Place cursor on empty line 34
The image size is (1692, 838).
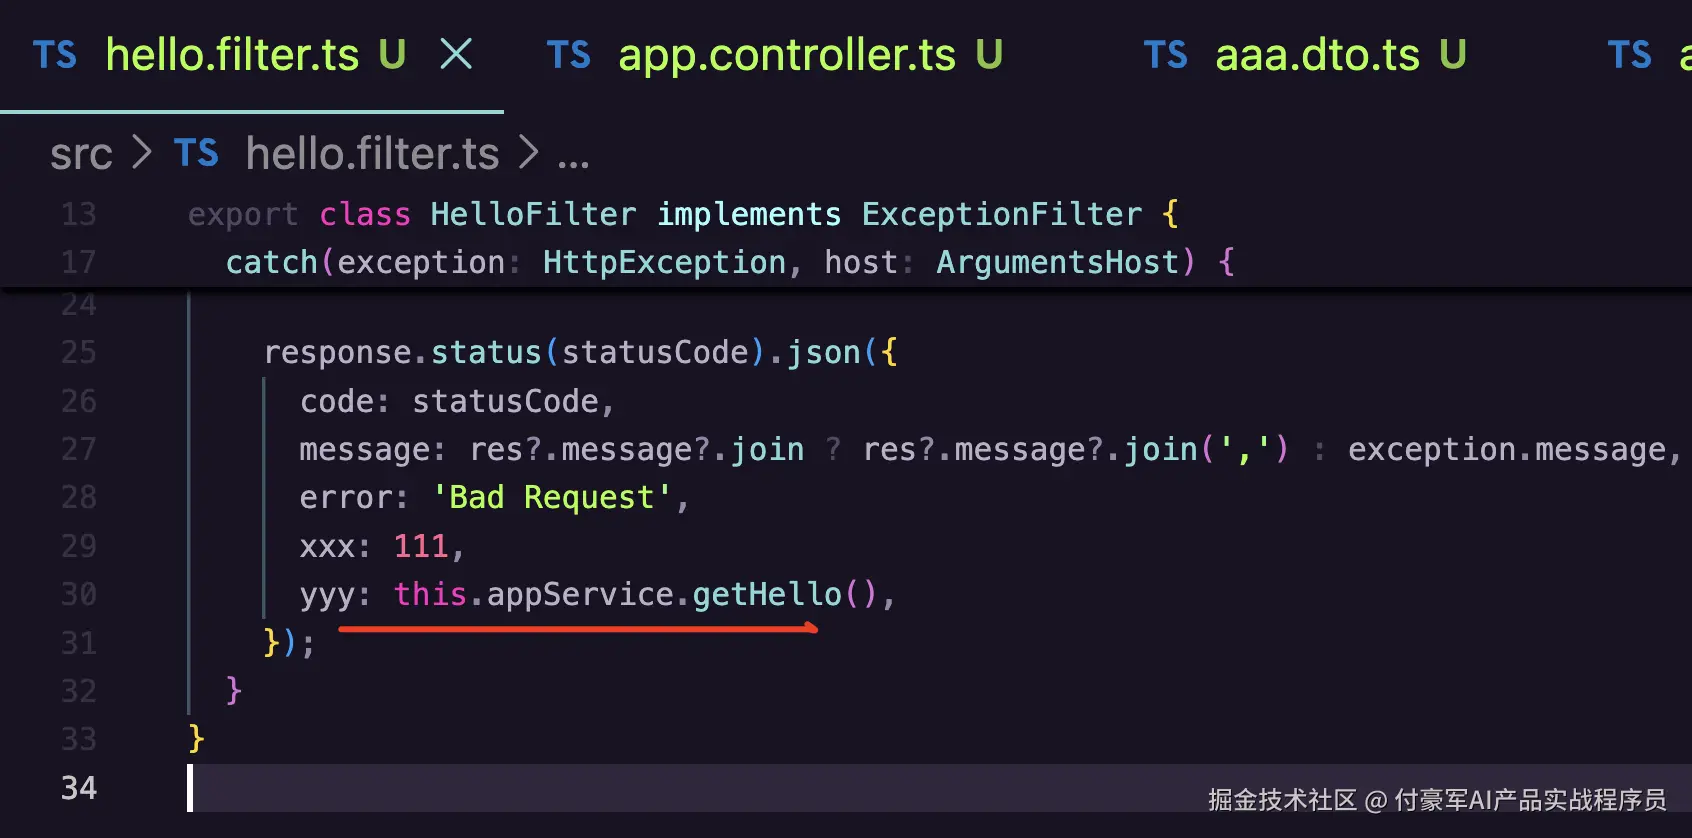tap(940, 788)
